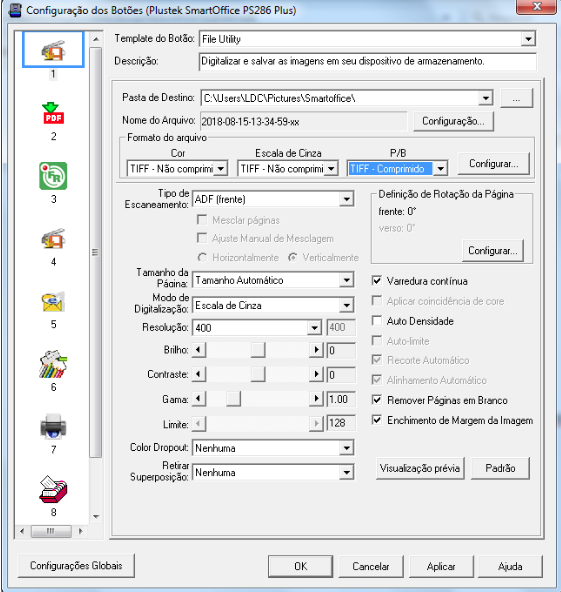Click Contraste slider left arrow

point(198,374)
